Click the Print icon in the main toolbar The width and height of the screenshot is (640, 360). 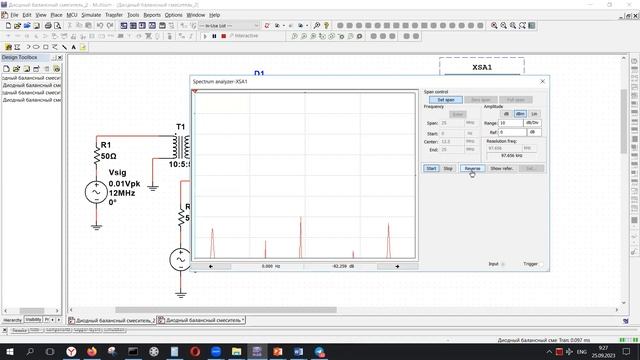pyautogui.click(x=48, y=26)
